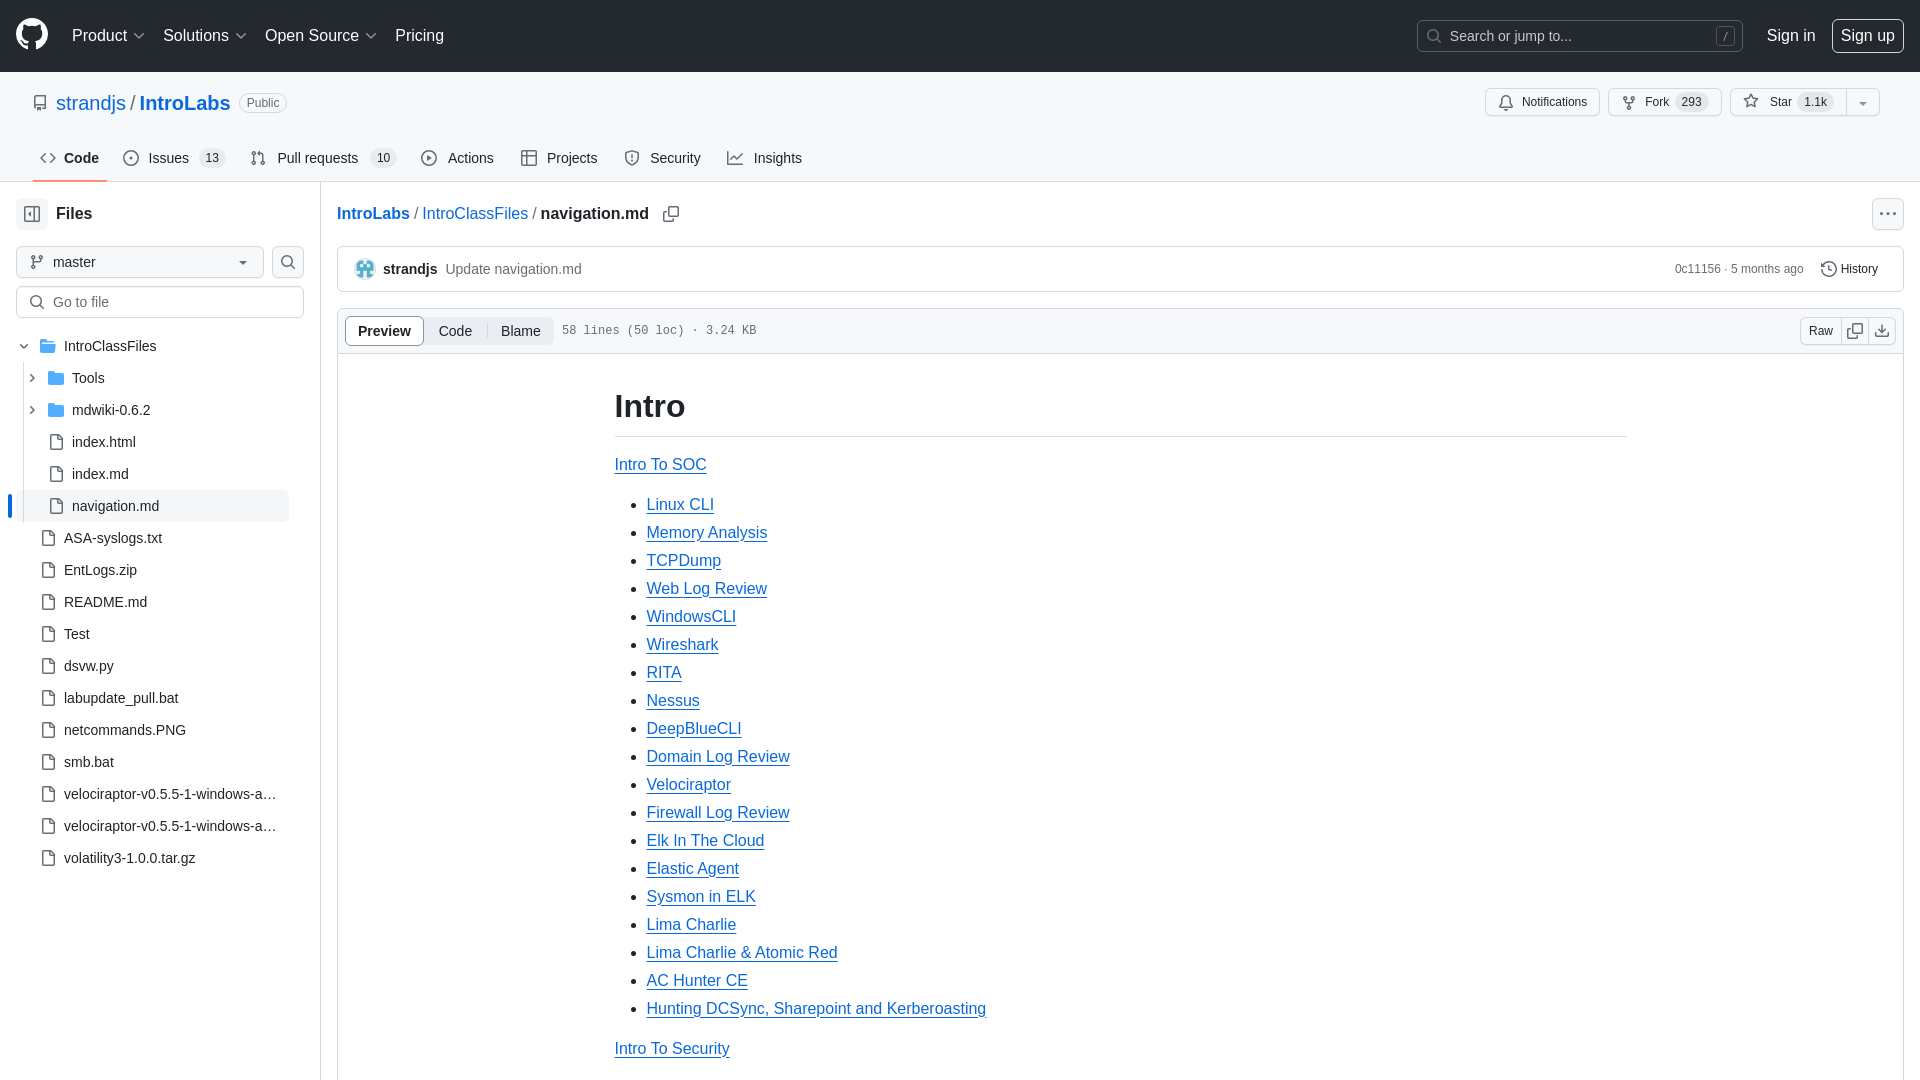1920x1080 pixels.
Task: Collapse the file tree side panel icon
Action: [x=32, y=214]
